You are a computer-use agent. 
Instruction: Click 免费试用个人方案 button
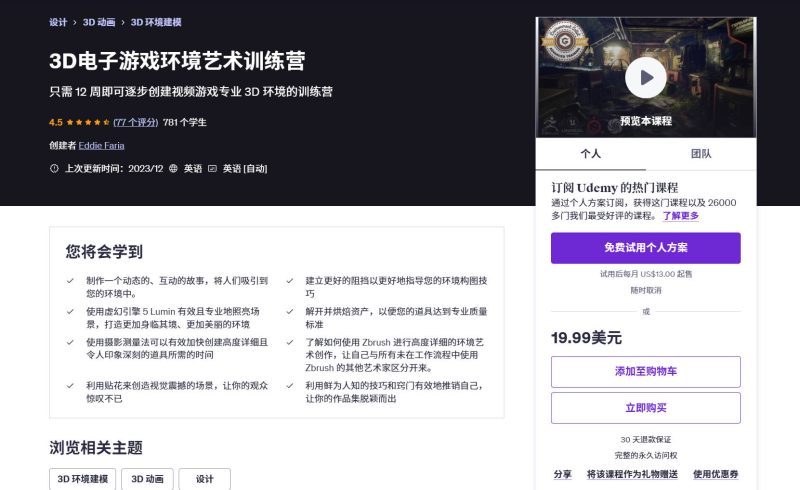coord(645,248)
